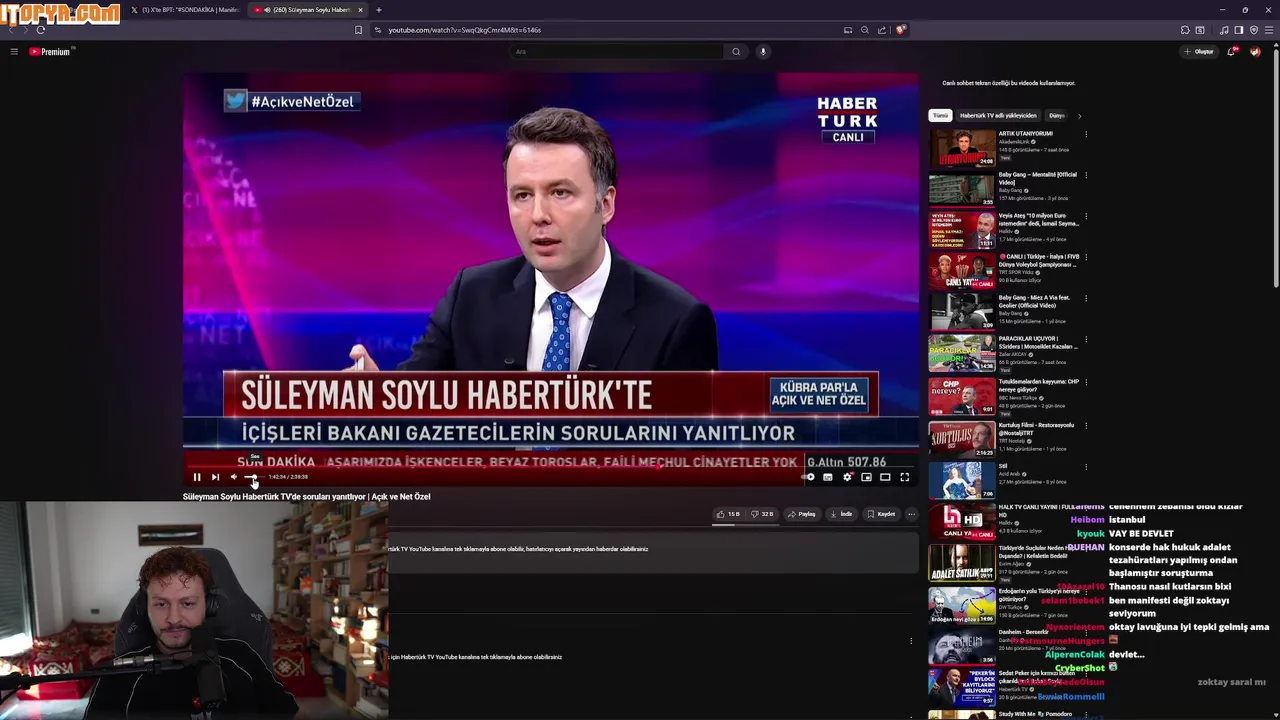Viewport: 1280px width, 720px height.
Task: Open options for 'CHP nereye gidiyor' video
Action: pos(1086,380)
